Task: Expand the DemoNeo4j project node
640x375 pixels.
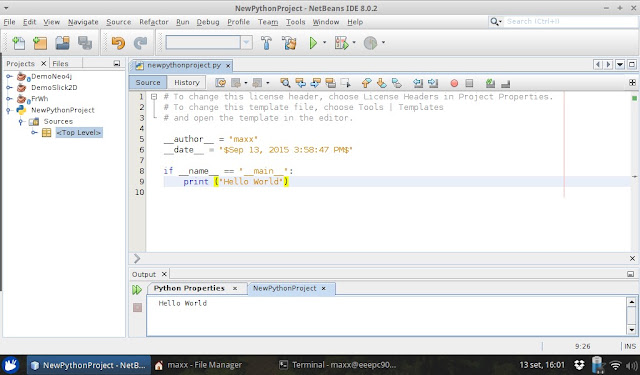Action: click(9, 76)
